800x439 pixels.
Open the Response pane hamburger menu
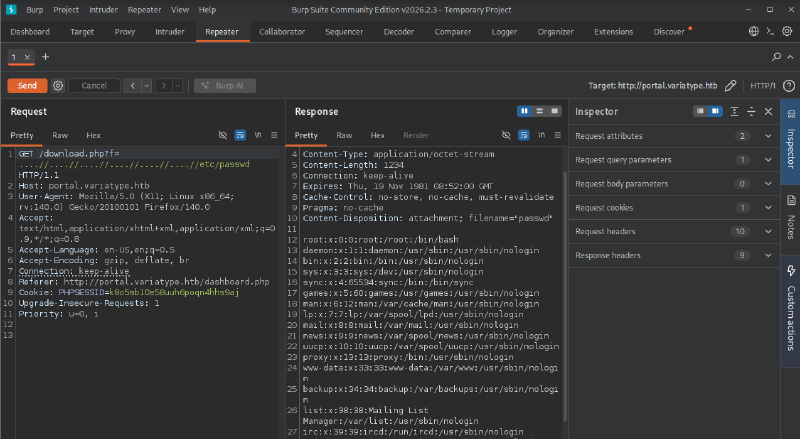coord(558,135)
